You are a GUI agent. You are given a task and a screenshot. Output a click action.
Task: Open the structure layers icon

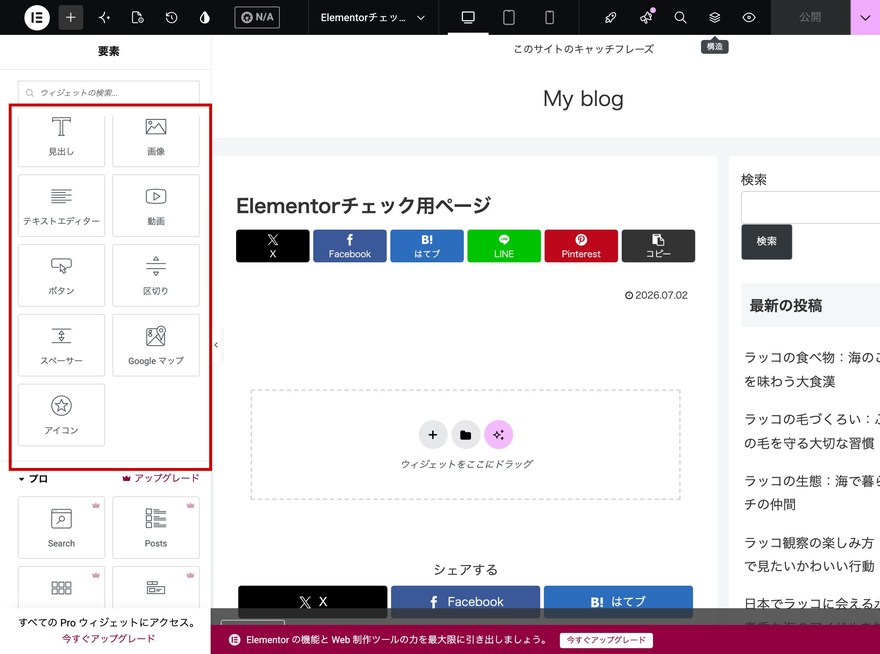point(714,17)
